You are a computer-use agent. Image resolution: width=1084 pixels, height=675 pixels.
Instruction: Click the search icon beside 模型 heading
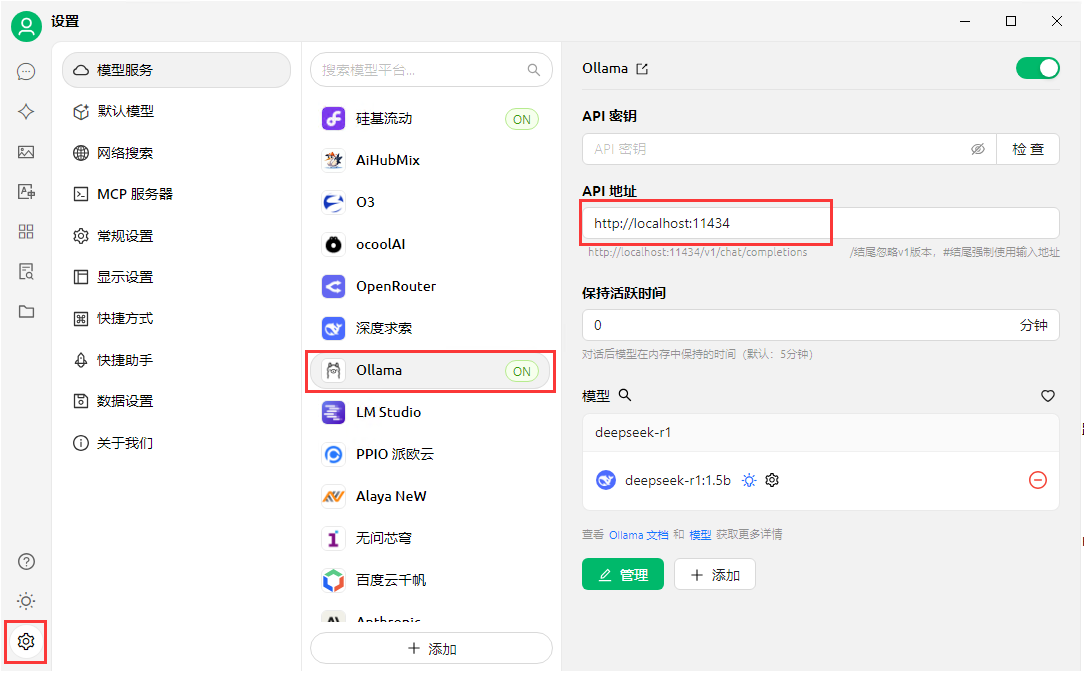624,395
